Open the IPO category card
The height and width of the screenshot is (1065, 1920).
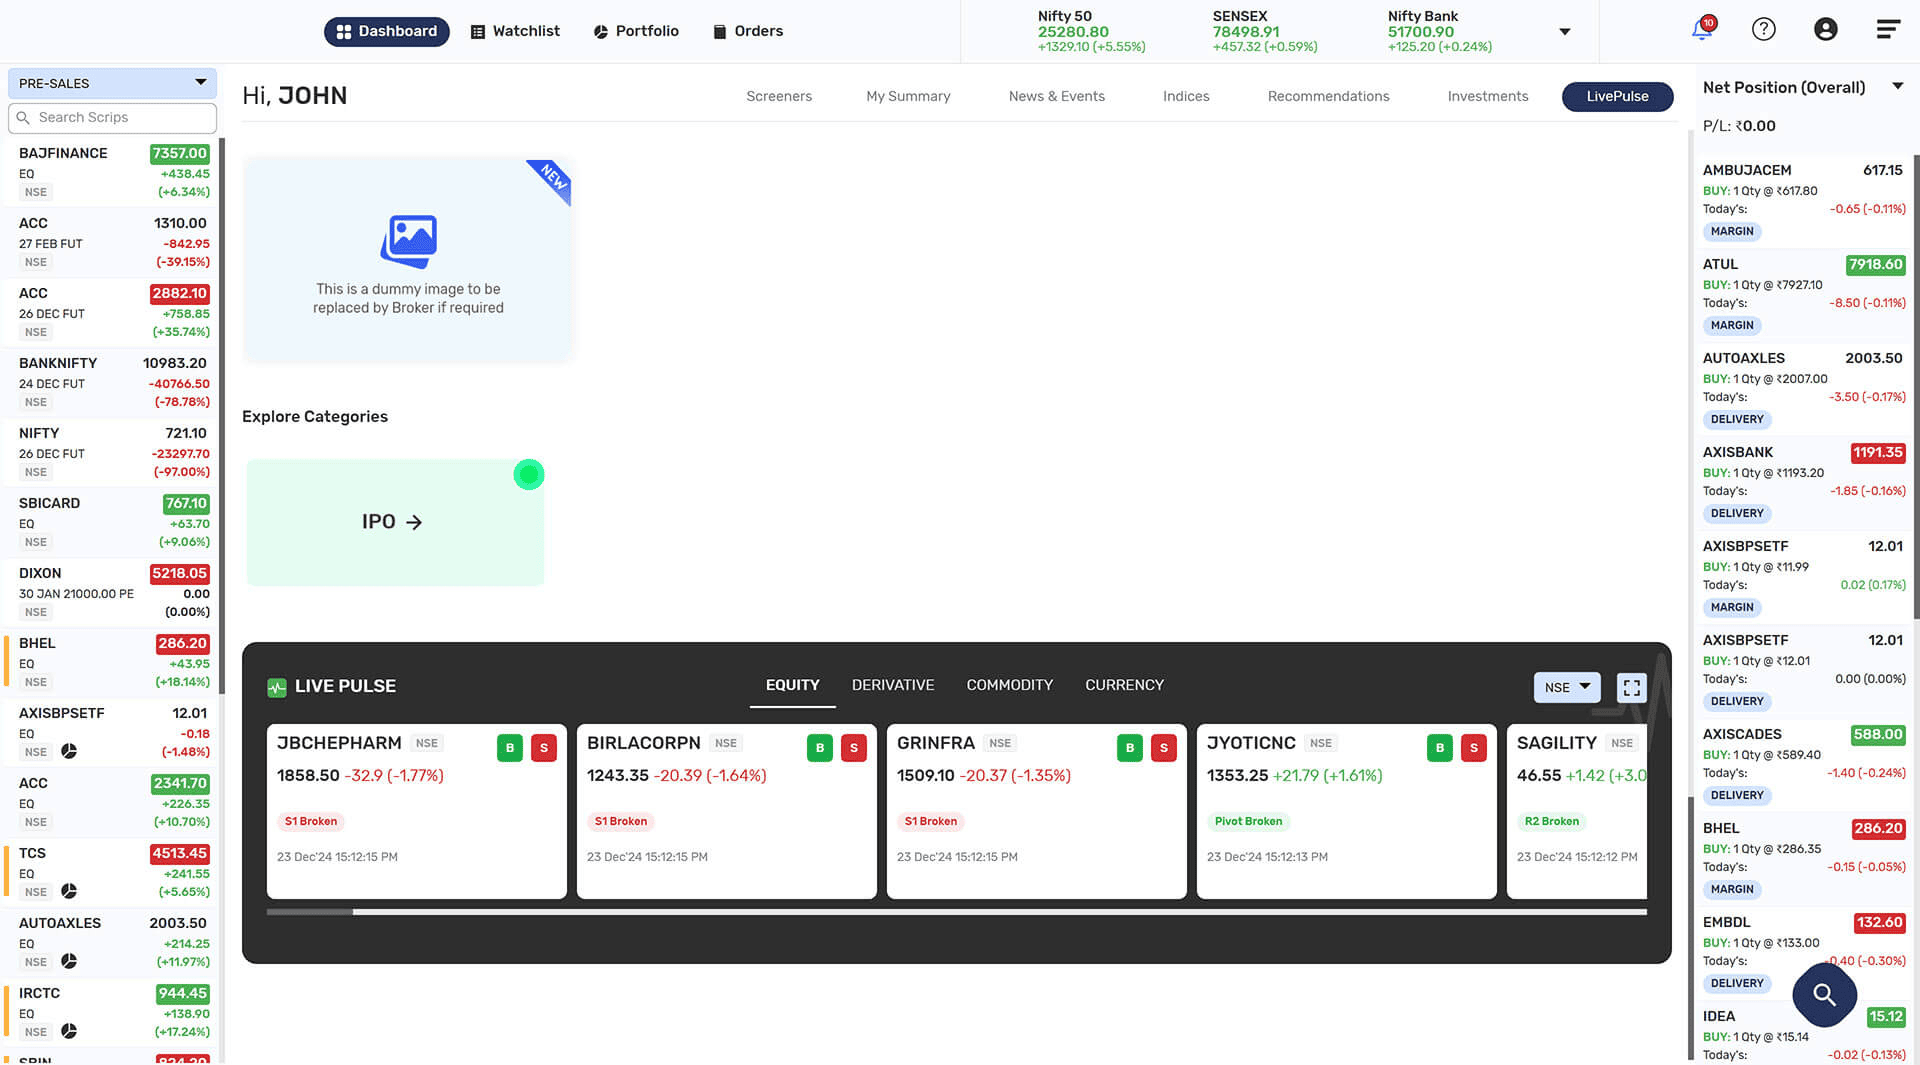[395, 522]
